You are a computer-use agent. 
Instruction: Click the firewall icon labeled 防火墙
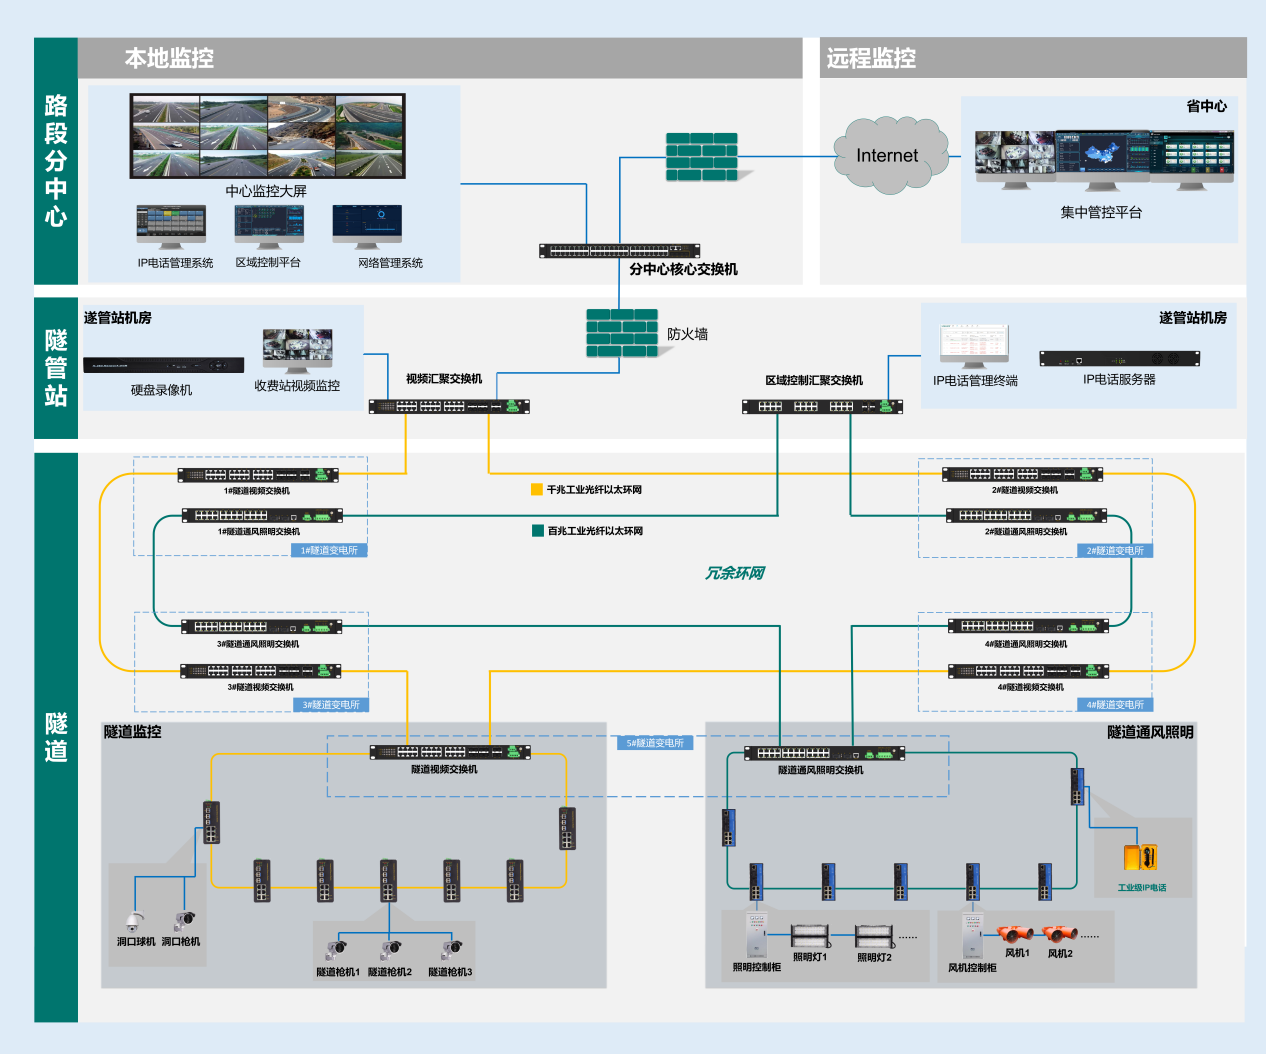(x=622, y=333)
